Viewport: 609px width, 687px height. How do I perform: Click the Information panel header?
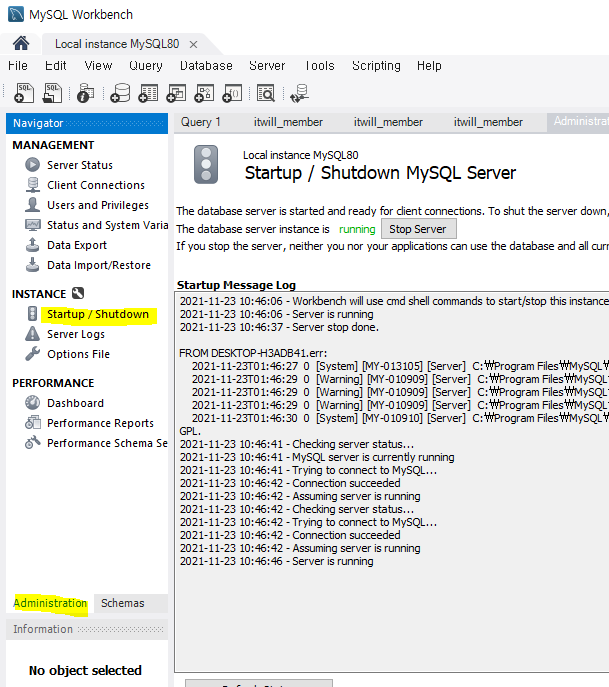click(87, 629)
